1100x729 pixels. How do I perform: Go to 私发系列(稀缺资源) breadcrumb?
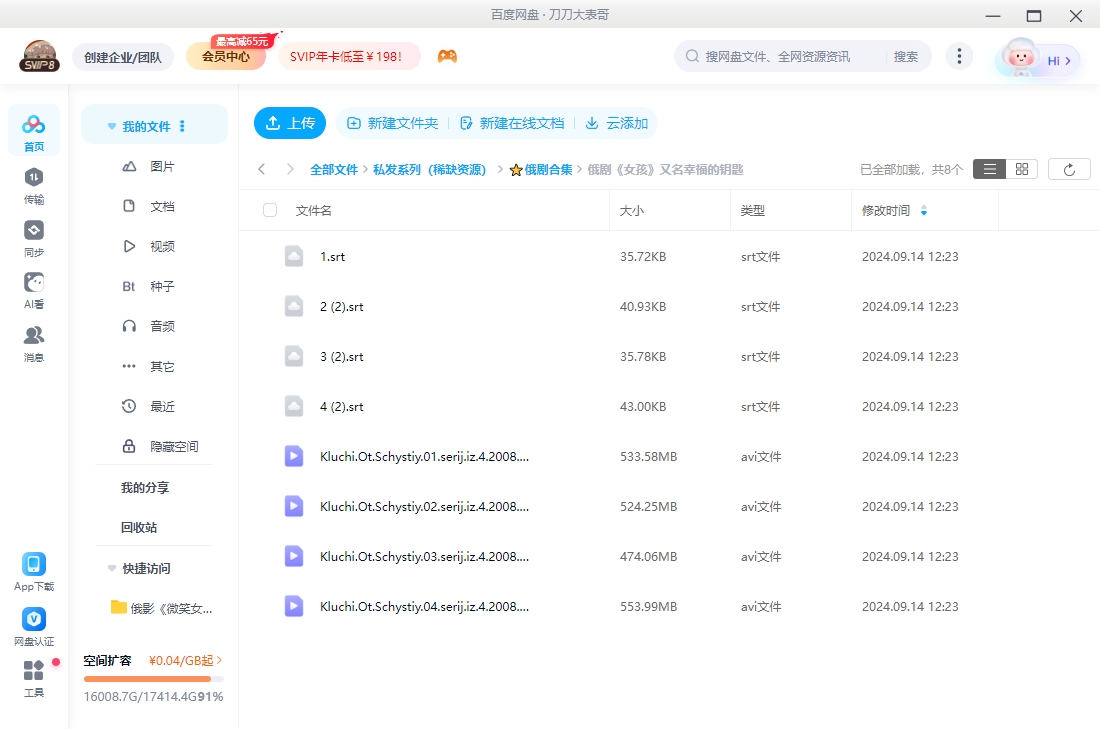(x=429, y=170)
